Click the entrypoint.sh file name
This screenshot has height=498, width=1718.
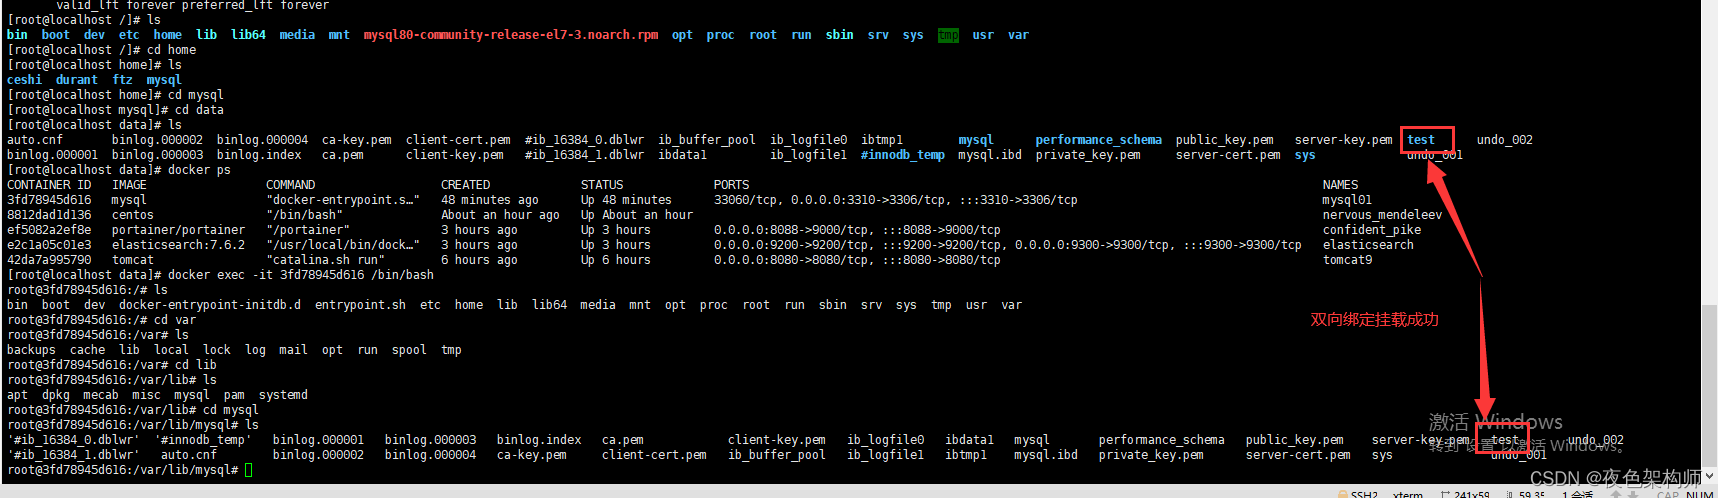pos(360,305)
